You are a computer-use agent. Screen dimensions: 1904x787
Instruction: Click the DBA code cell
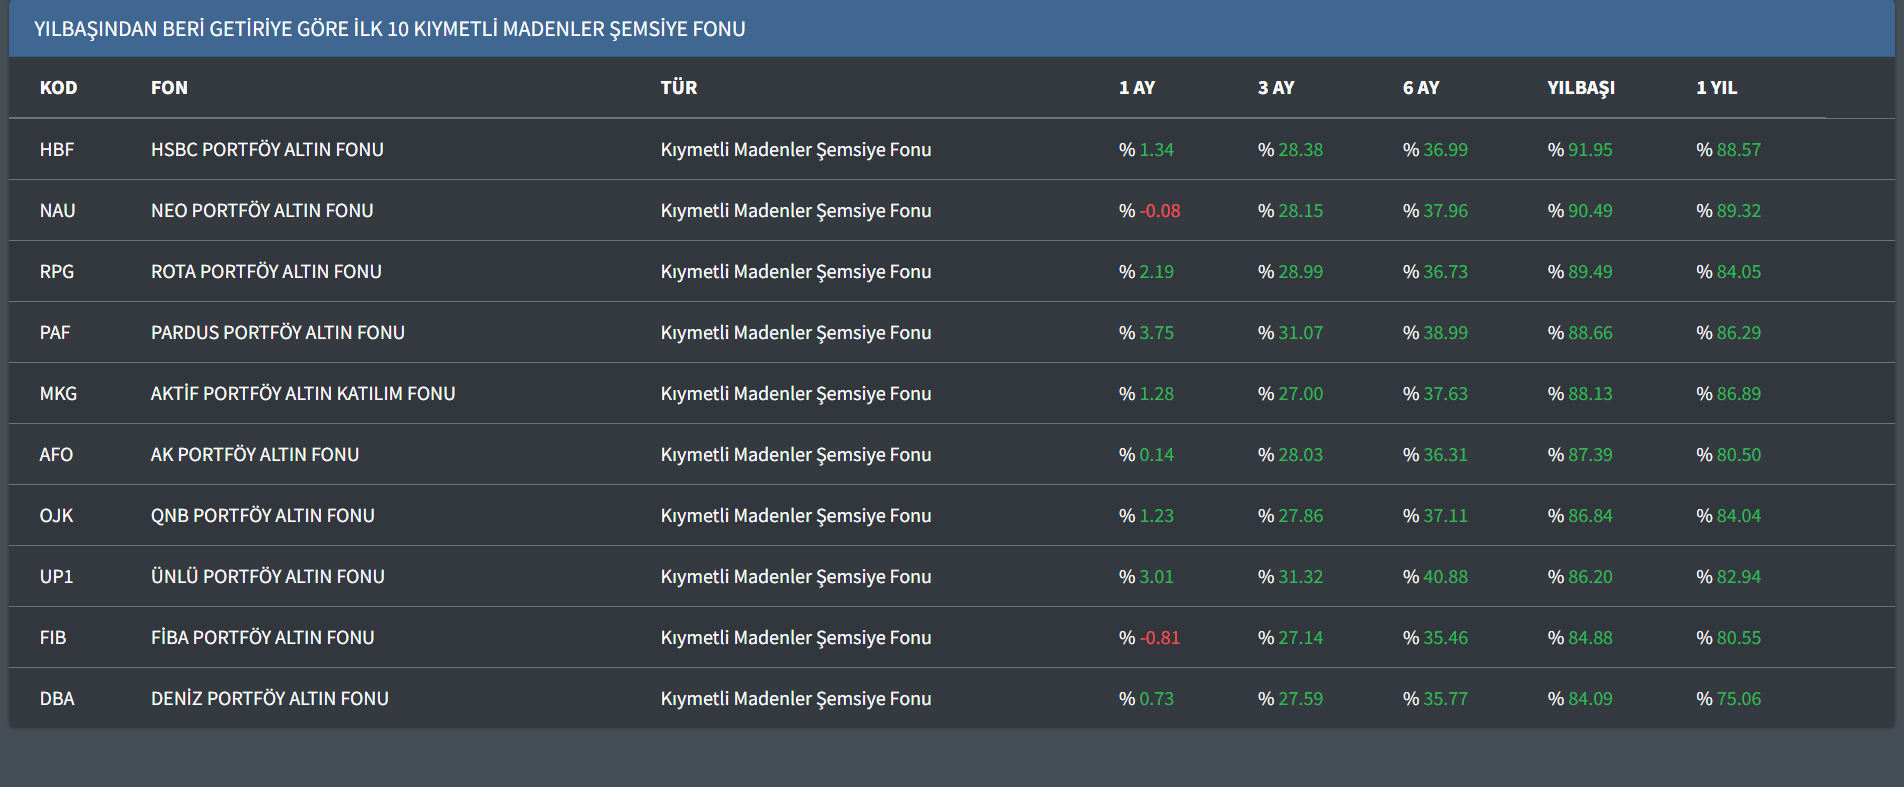click(x=57, y=699)
